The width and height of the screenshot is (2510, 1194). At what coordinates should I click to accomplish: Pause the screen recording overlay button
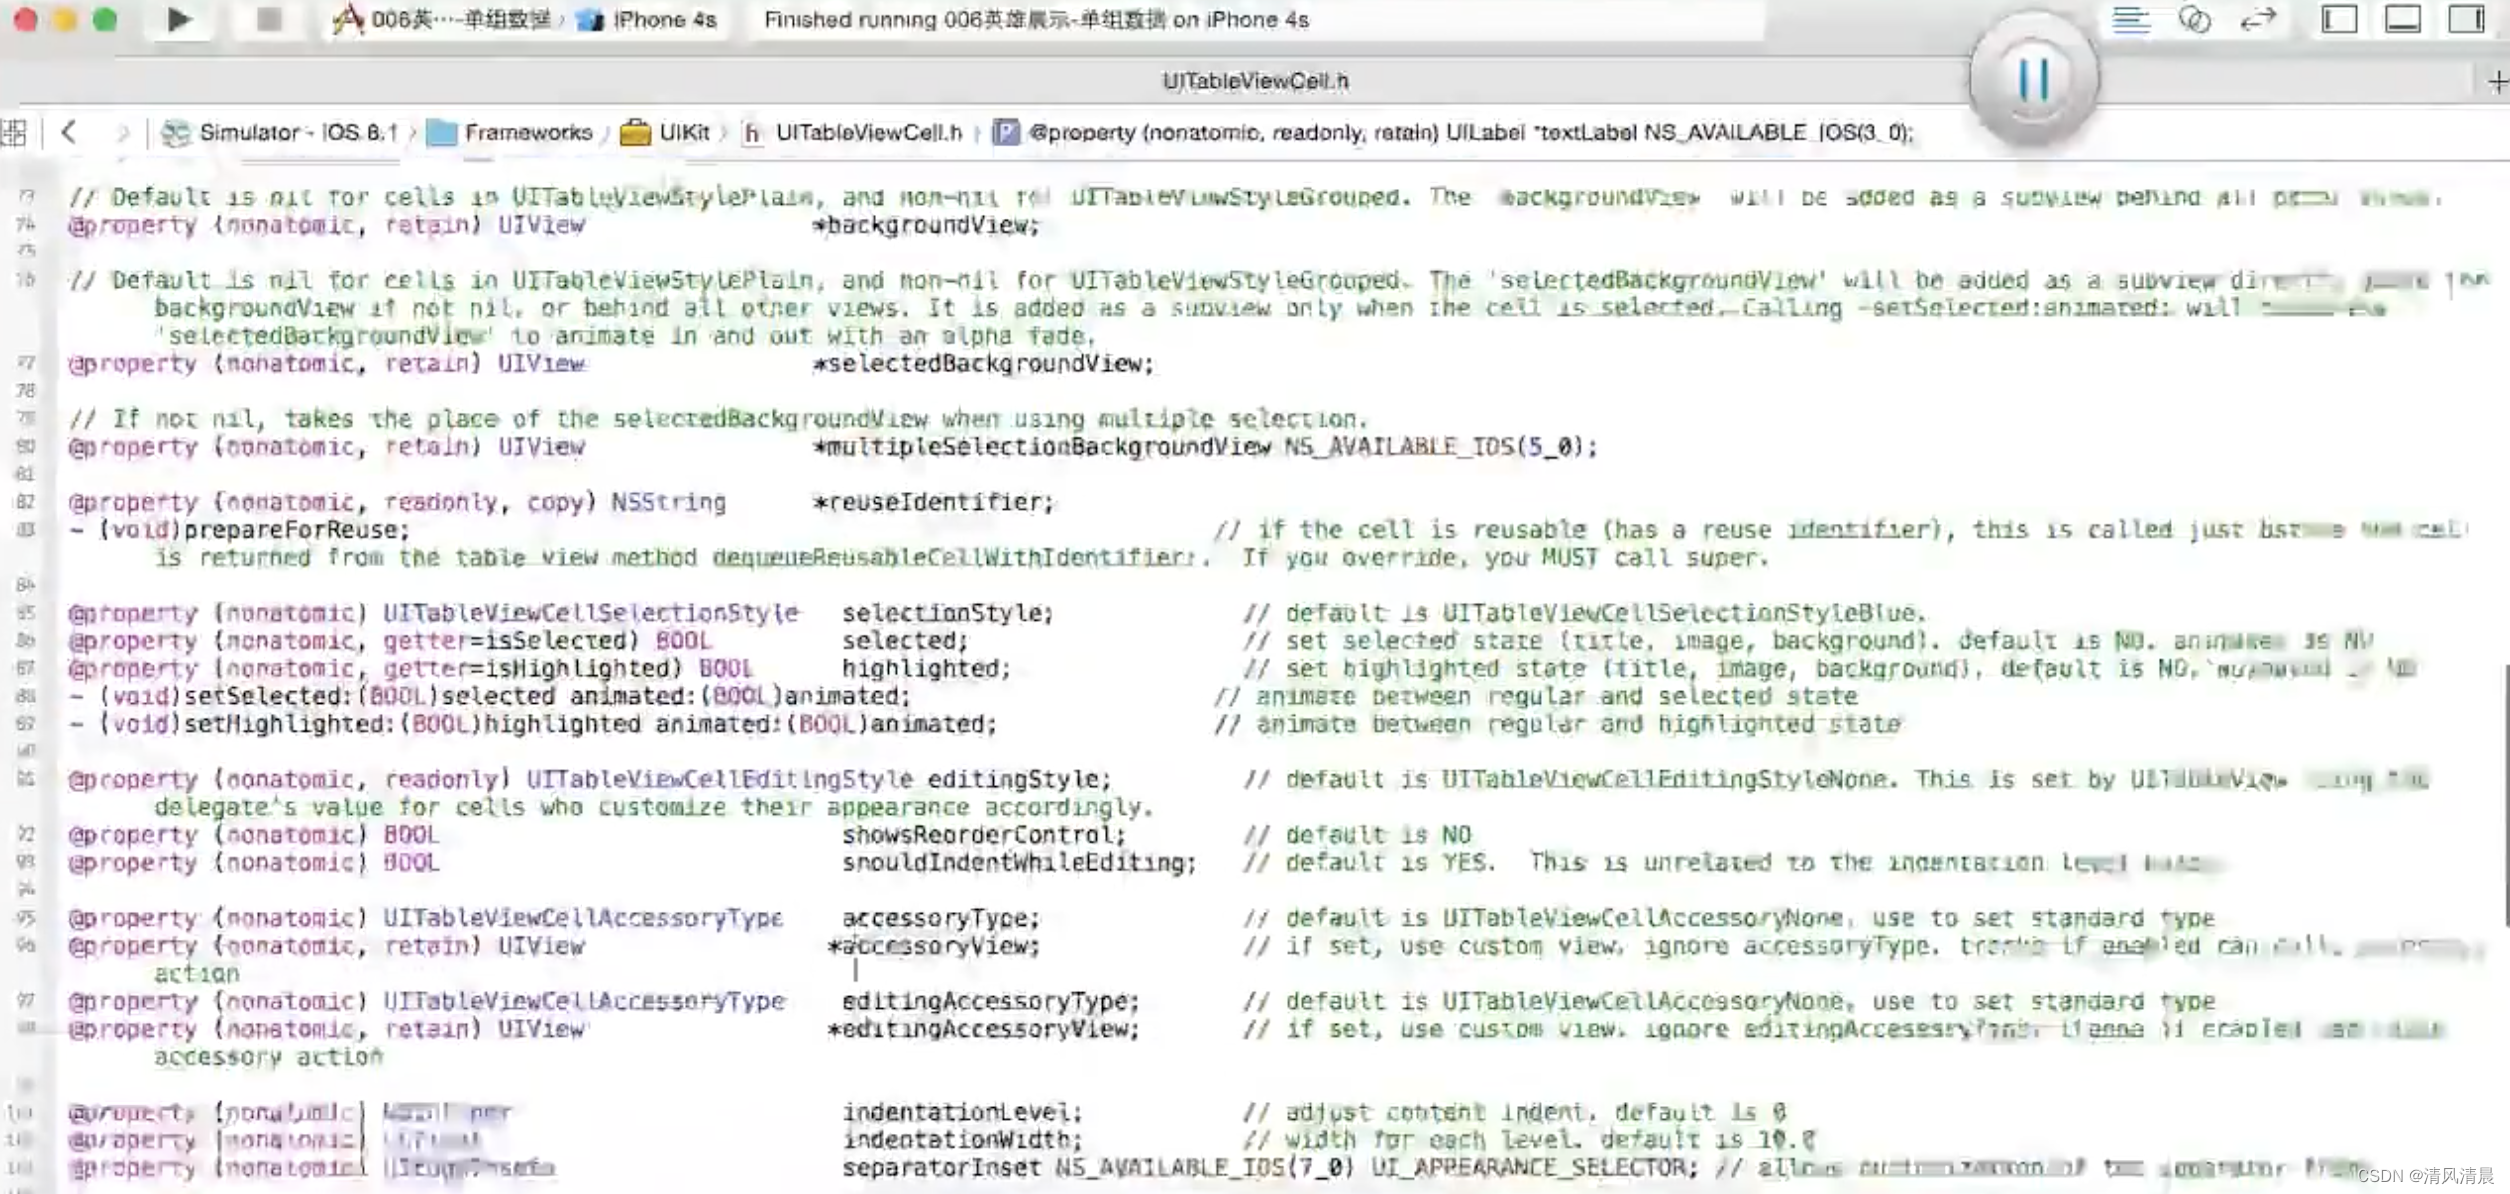point(2033,78)
